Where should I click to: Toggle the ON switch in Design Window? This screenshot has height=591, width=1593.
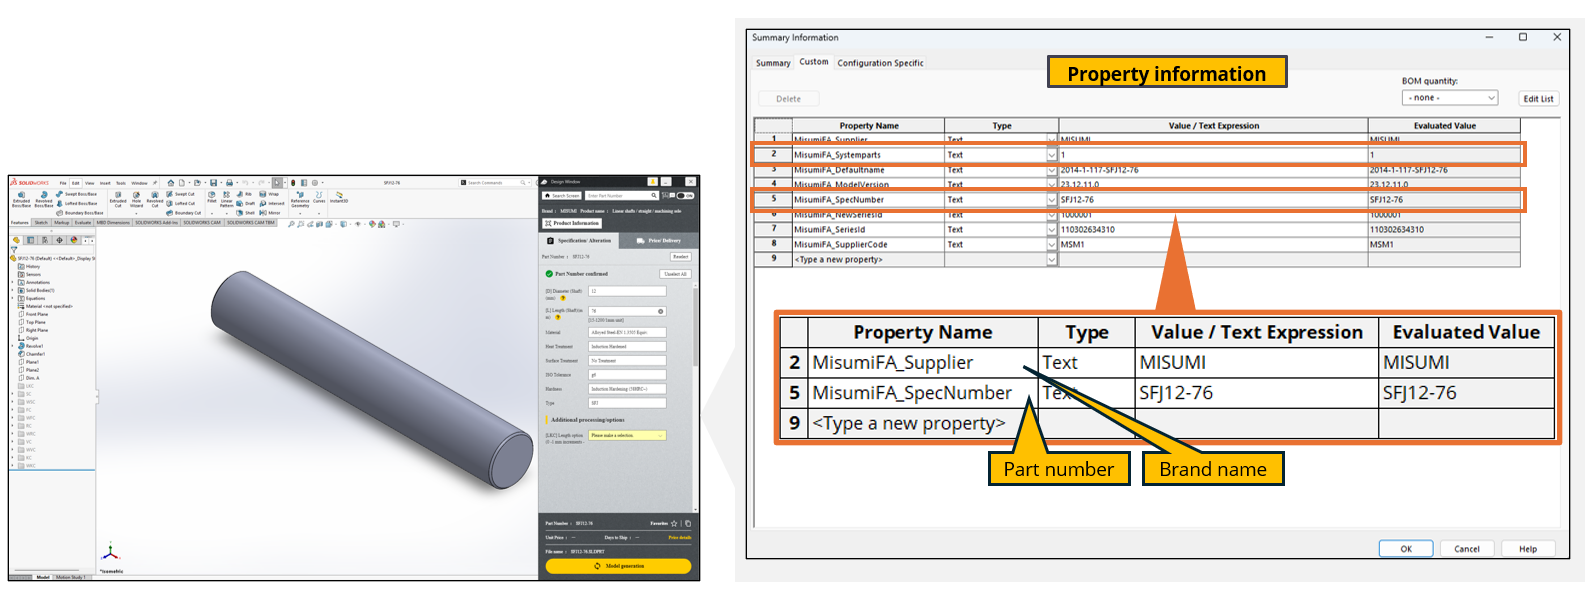685,196
